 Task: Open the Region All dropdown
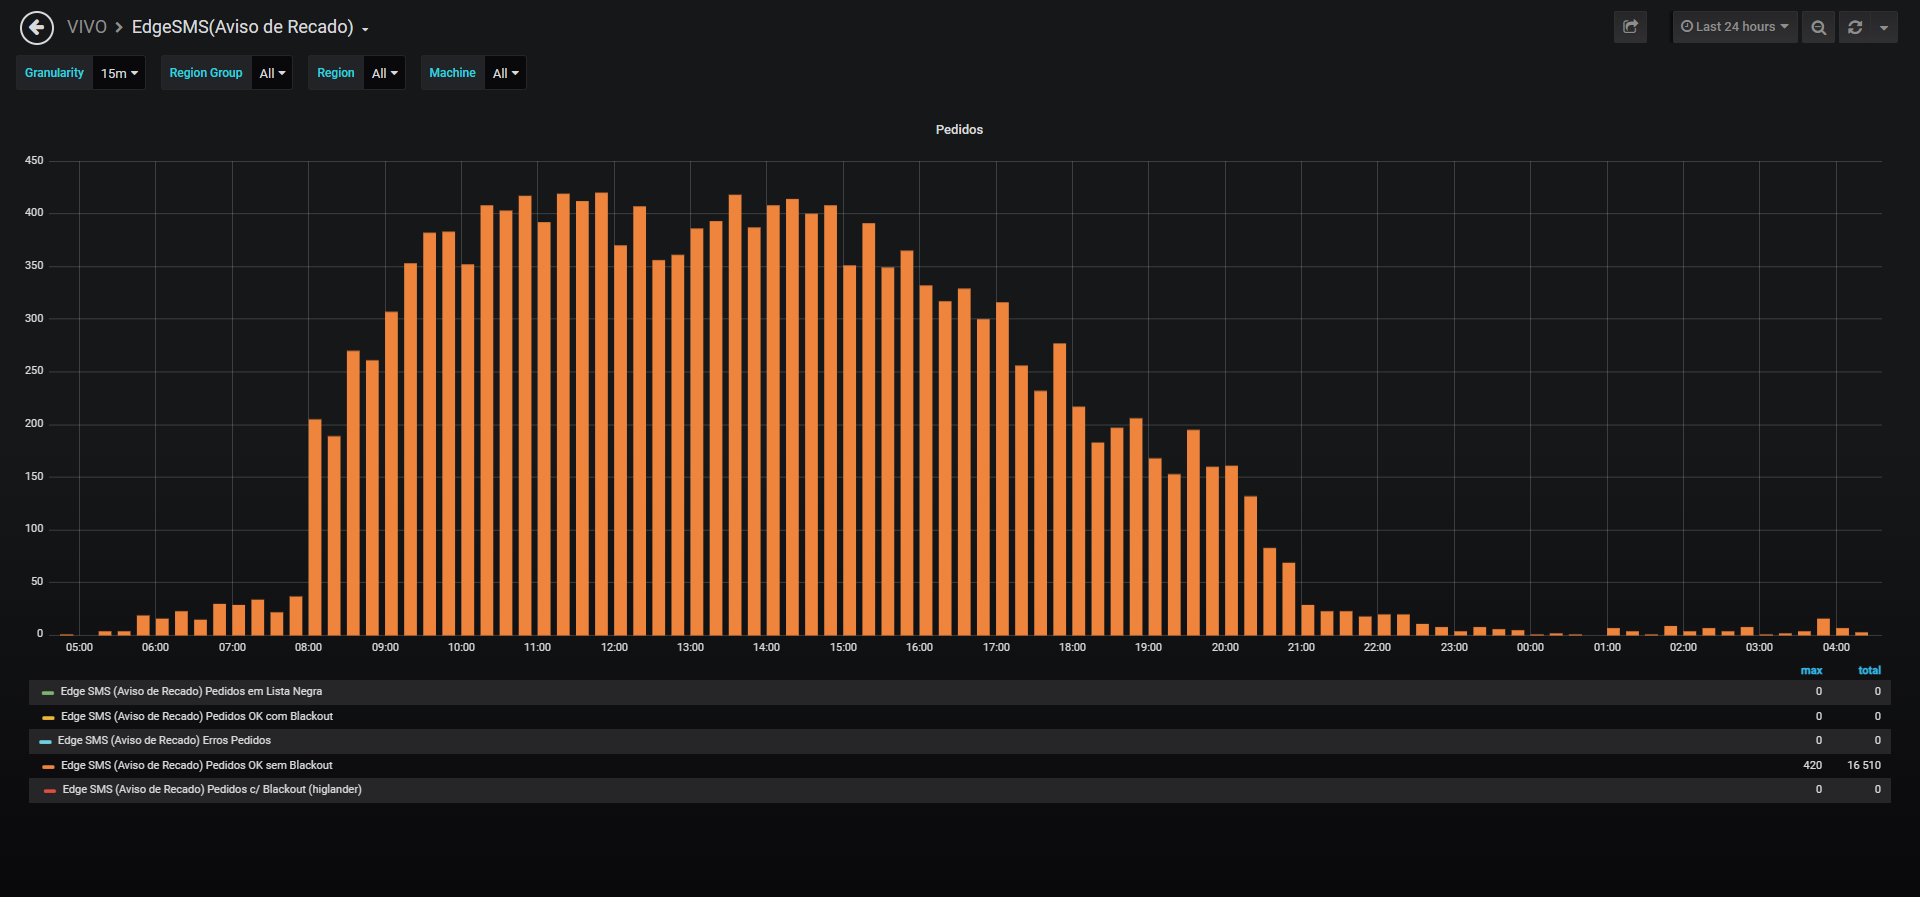(384, 73)
